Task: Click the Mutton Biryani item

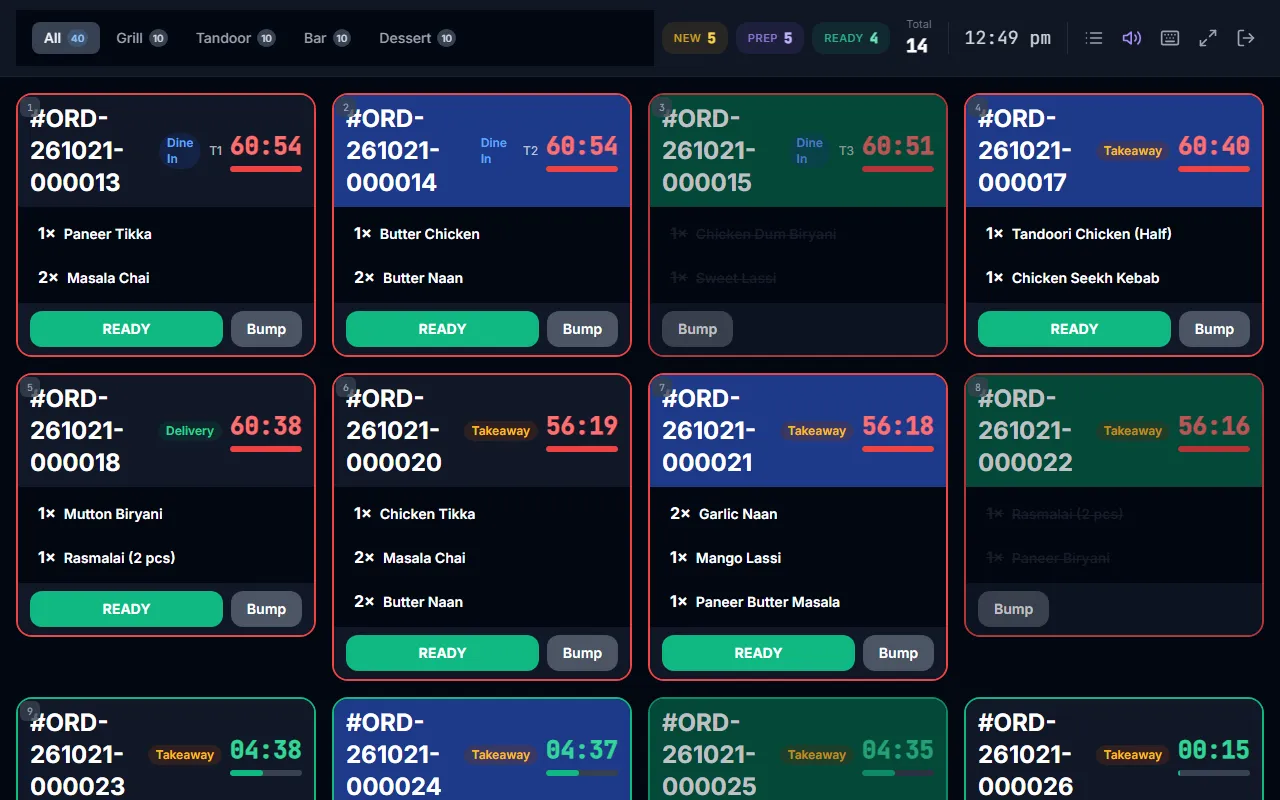Action: pos(166,514)
